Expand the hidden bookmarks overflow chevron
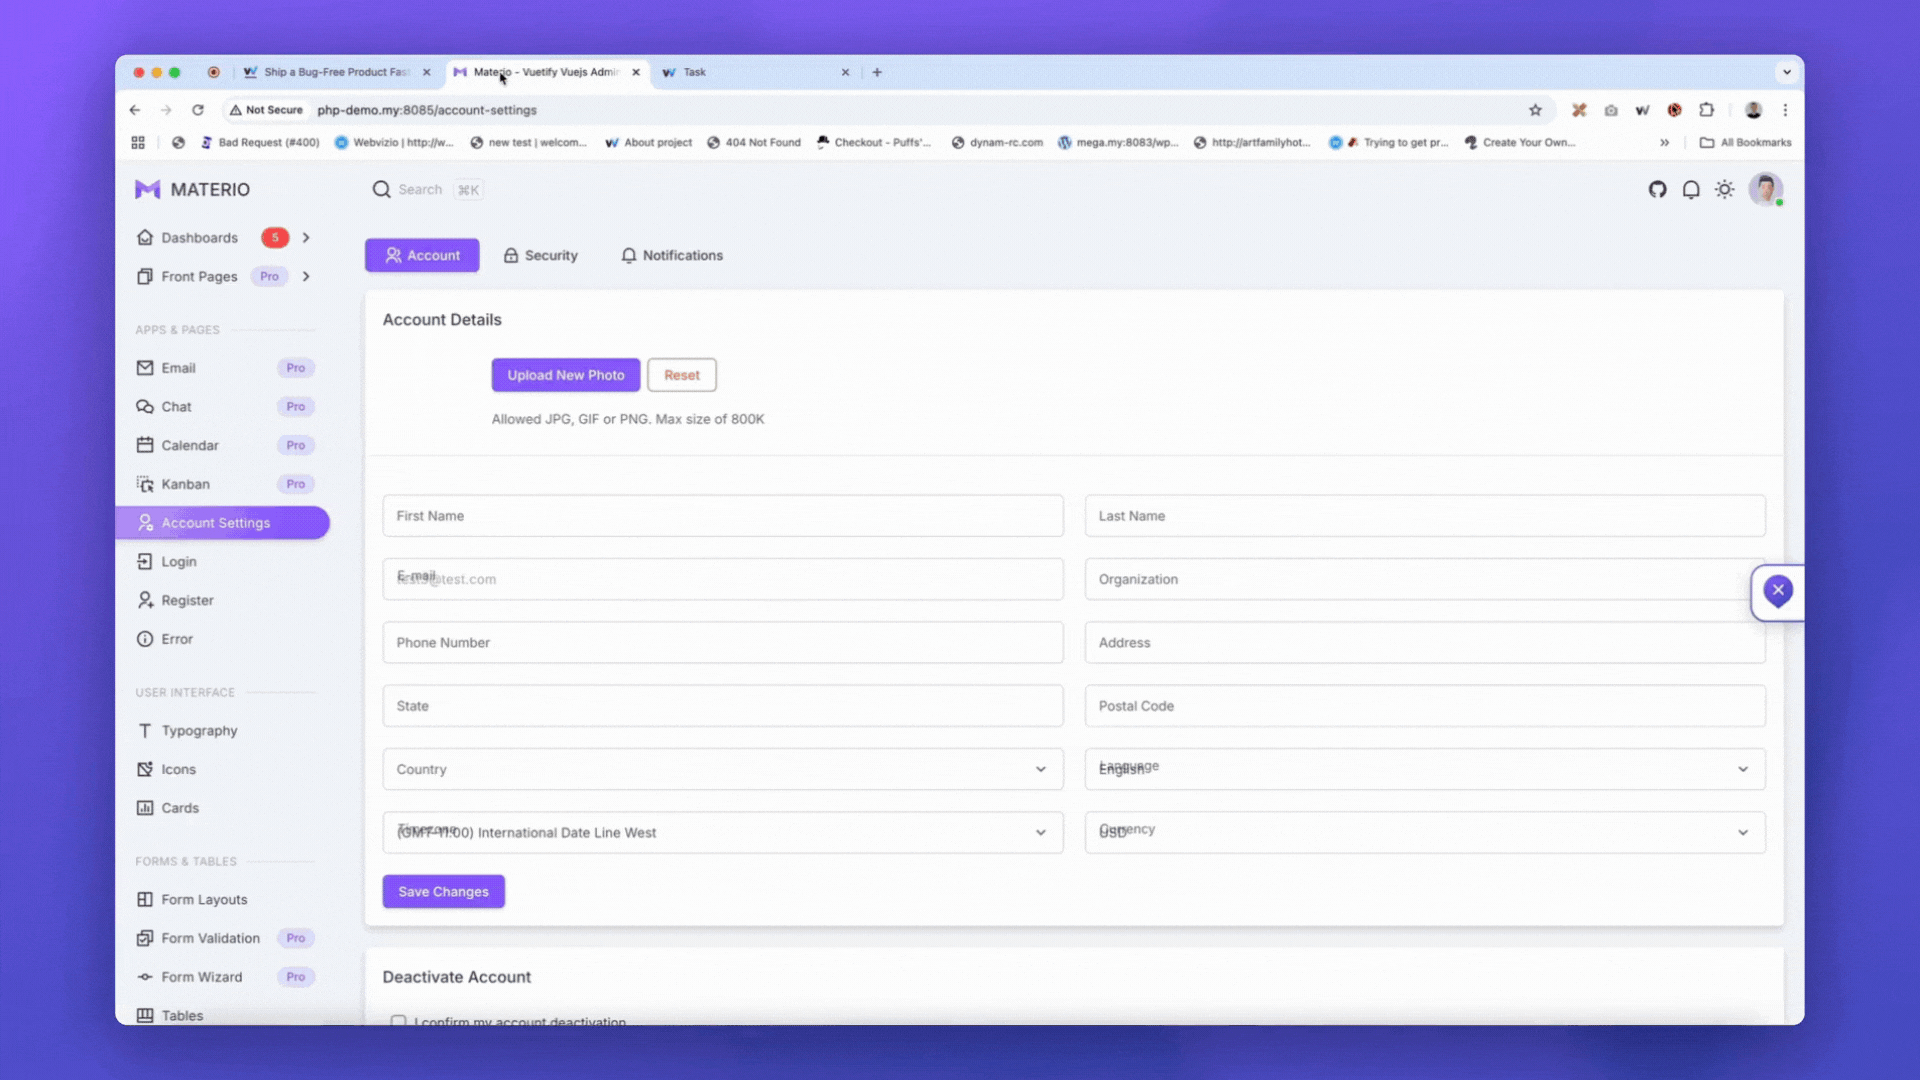 point(1664,143)
